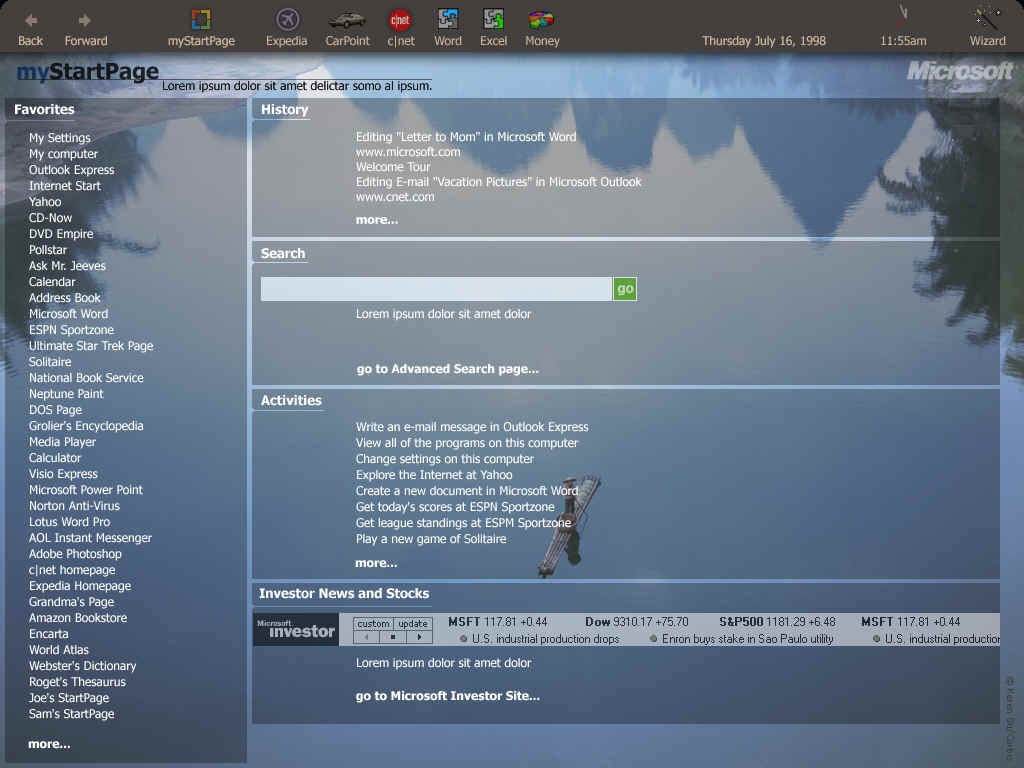This screenshot has height=768, width=1024.
Task: Launch Expedia from the toolbar
Action: pos(287,20)
